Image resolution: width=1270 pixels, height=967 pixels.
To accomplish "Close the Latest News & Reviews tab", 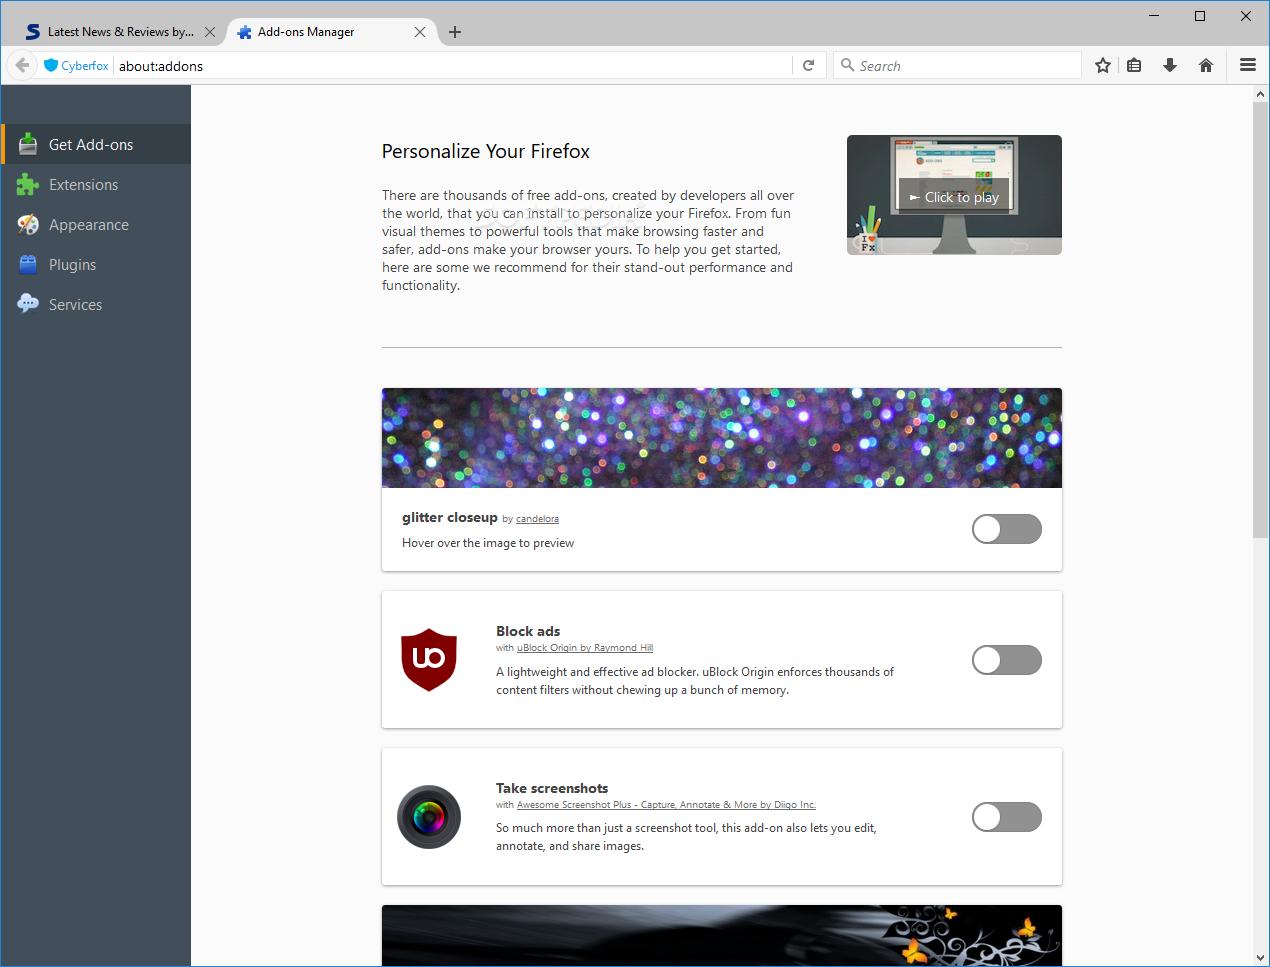I will pos(210,32).
